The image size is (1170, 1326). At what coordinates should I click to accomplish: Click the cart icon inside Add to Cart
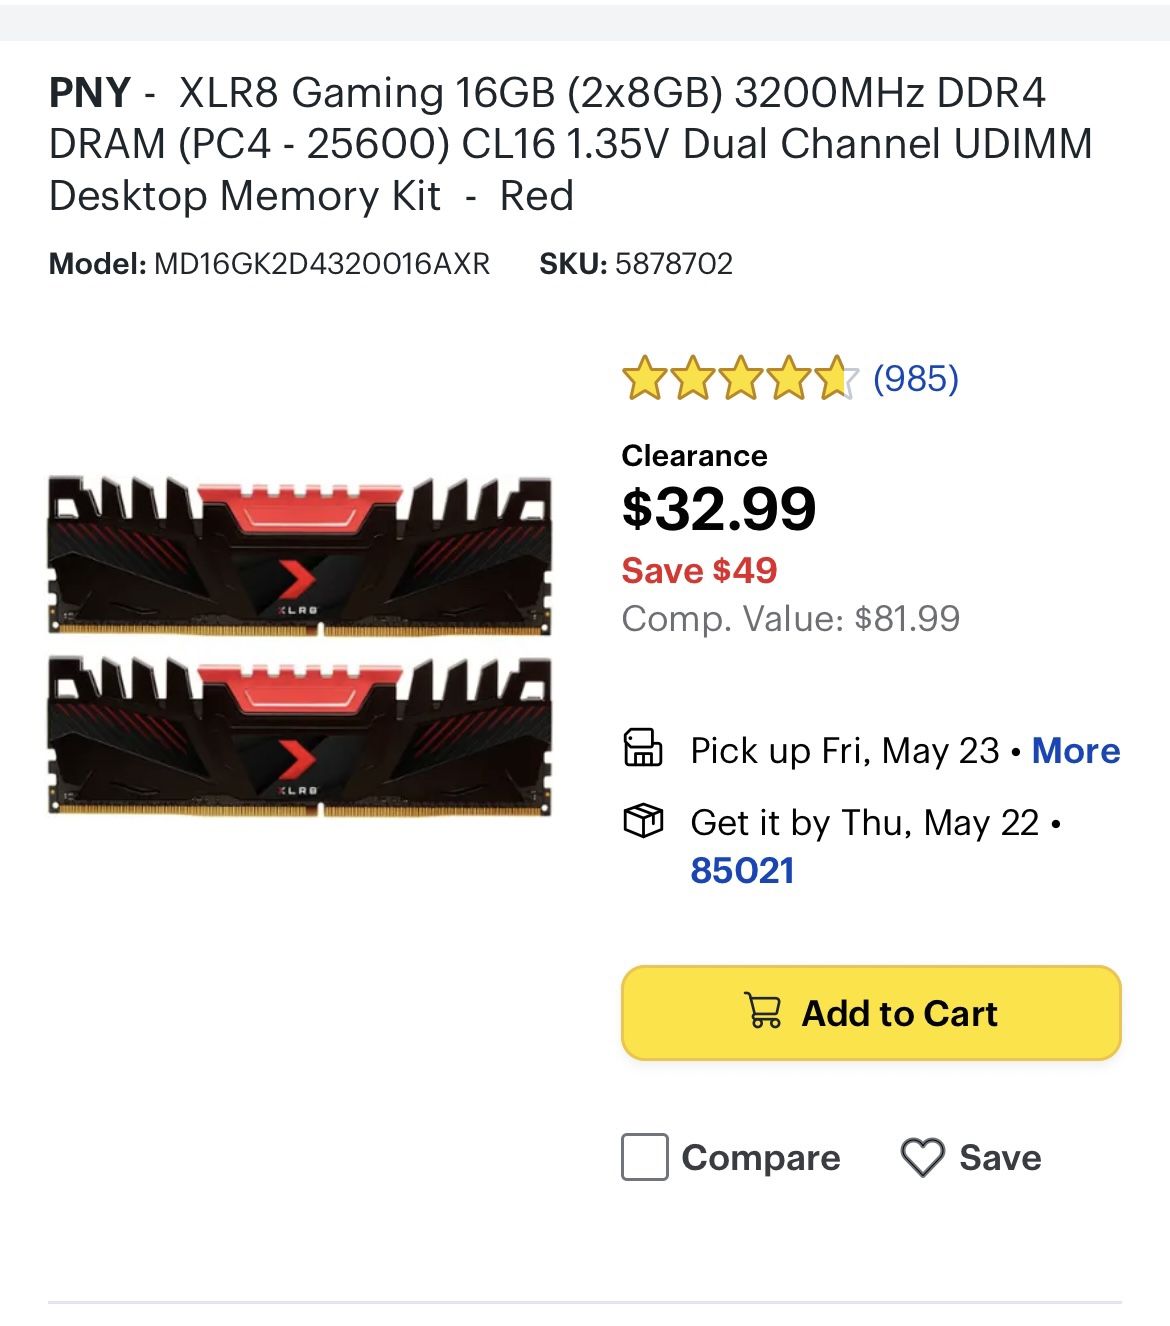763,1011
